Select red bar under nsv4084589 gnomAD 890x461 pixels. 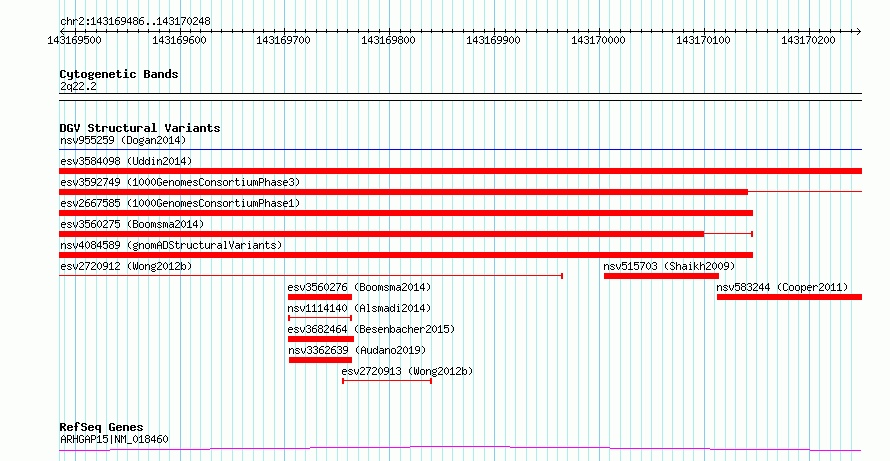tap(406, 255)
